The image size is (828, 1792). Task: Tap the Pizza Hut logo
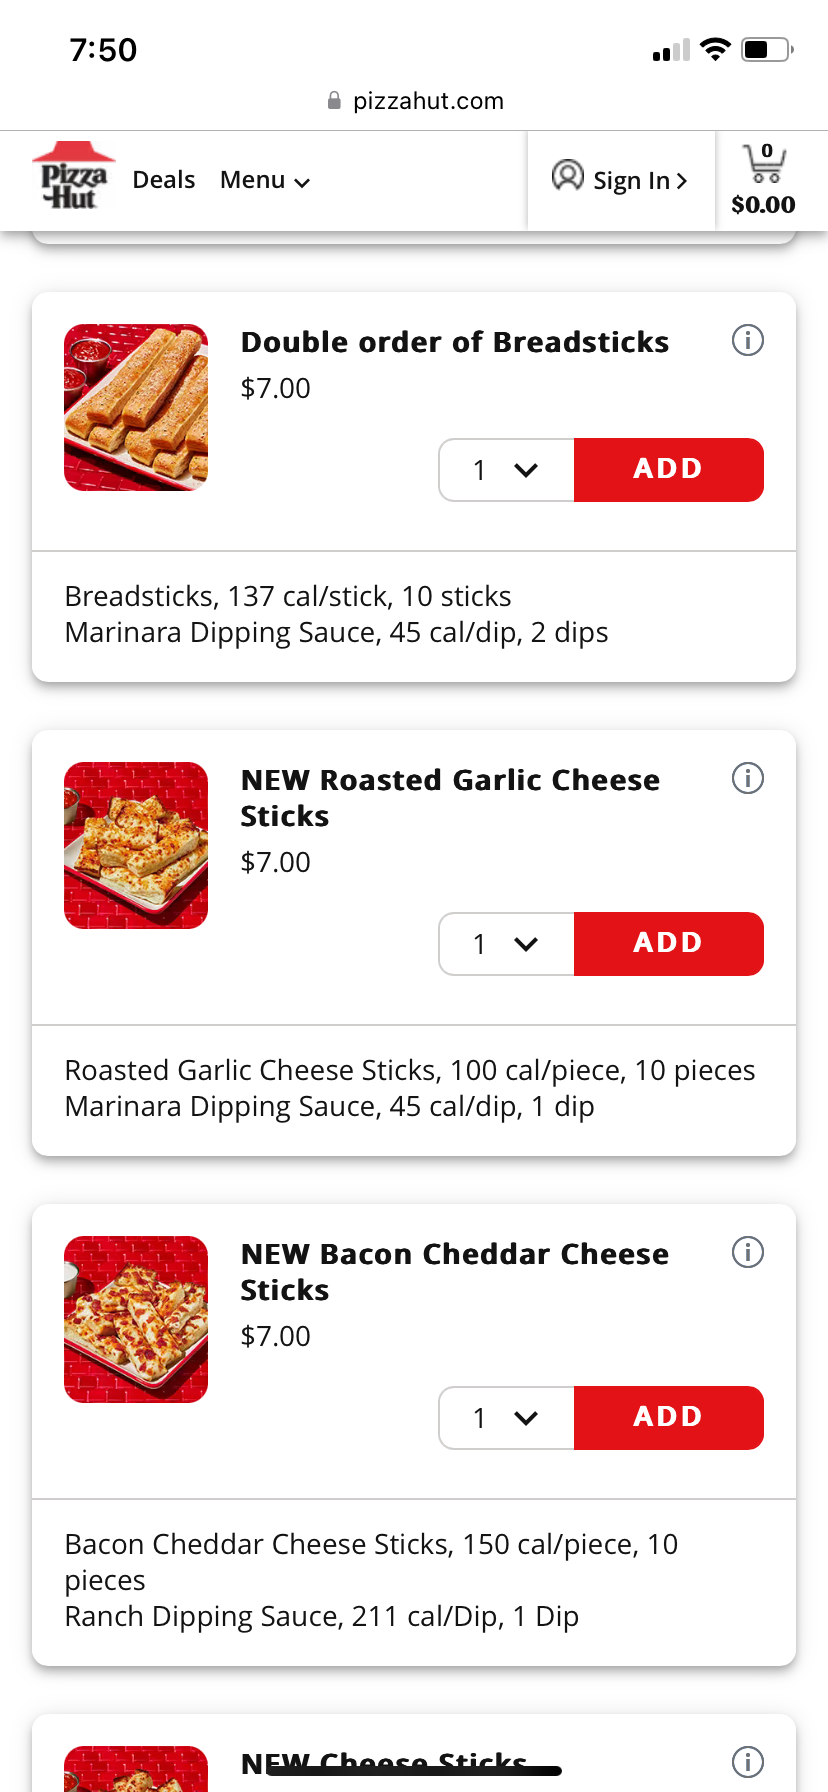[73, 177]
